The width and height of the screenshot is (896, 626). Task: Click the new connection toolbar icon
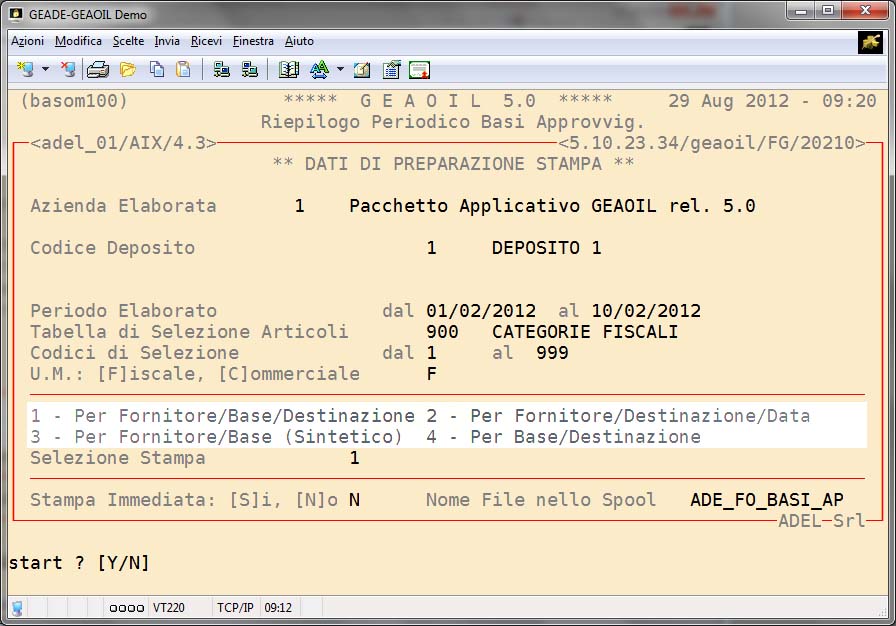(24, 70)
